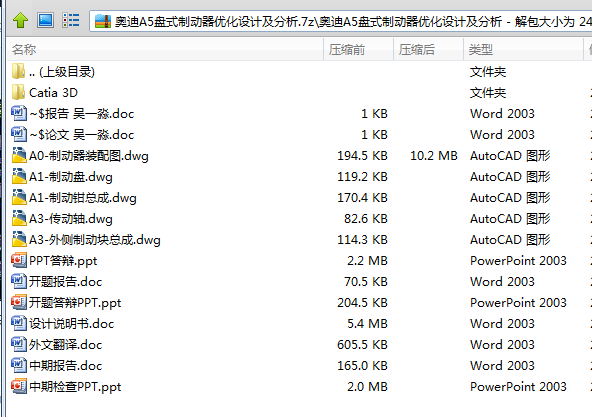592x417 pixels.
Task: Click the archive icon in path bar
Action: (103, 22)
